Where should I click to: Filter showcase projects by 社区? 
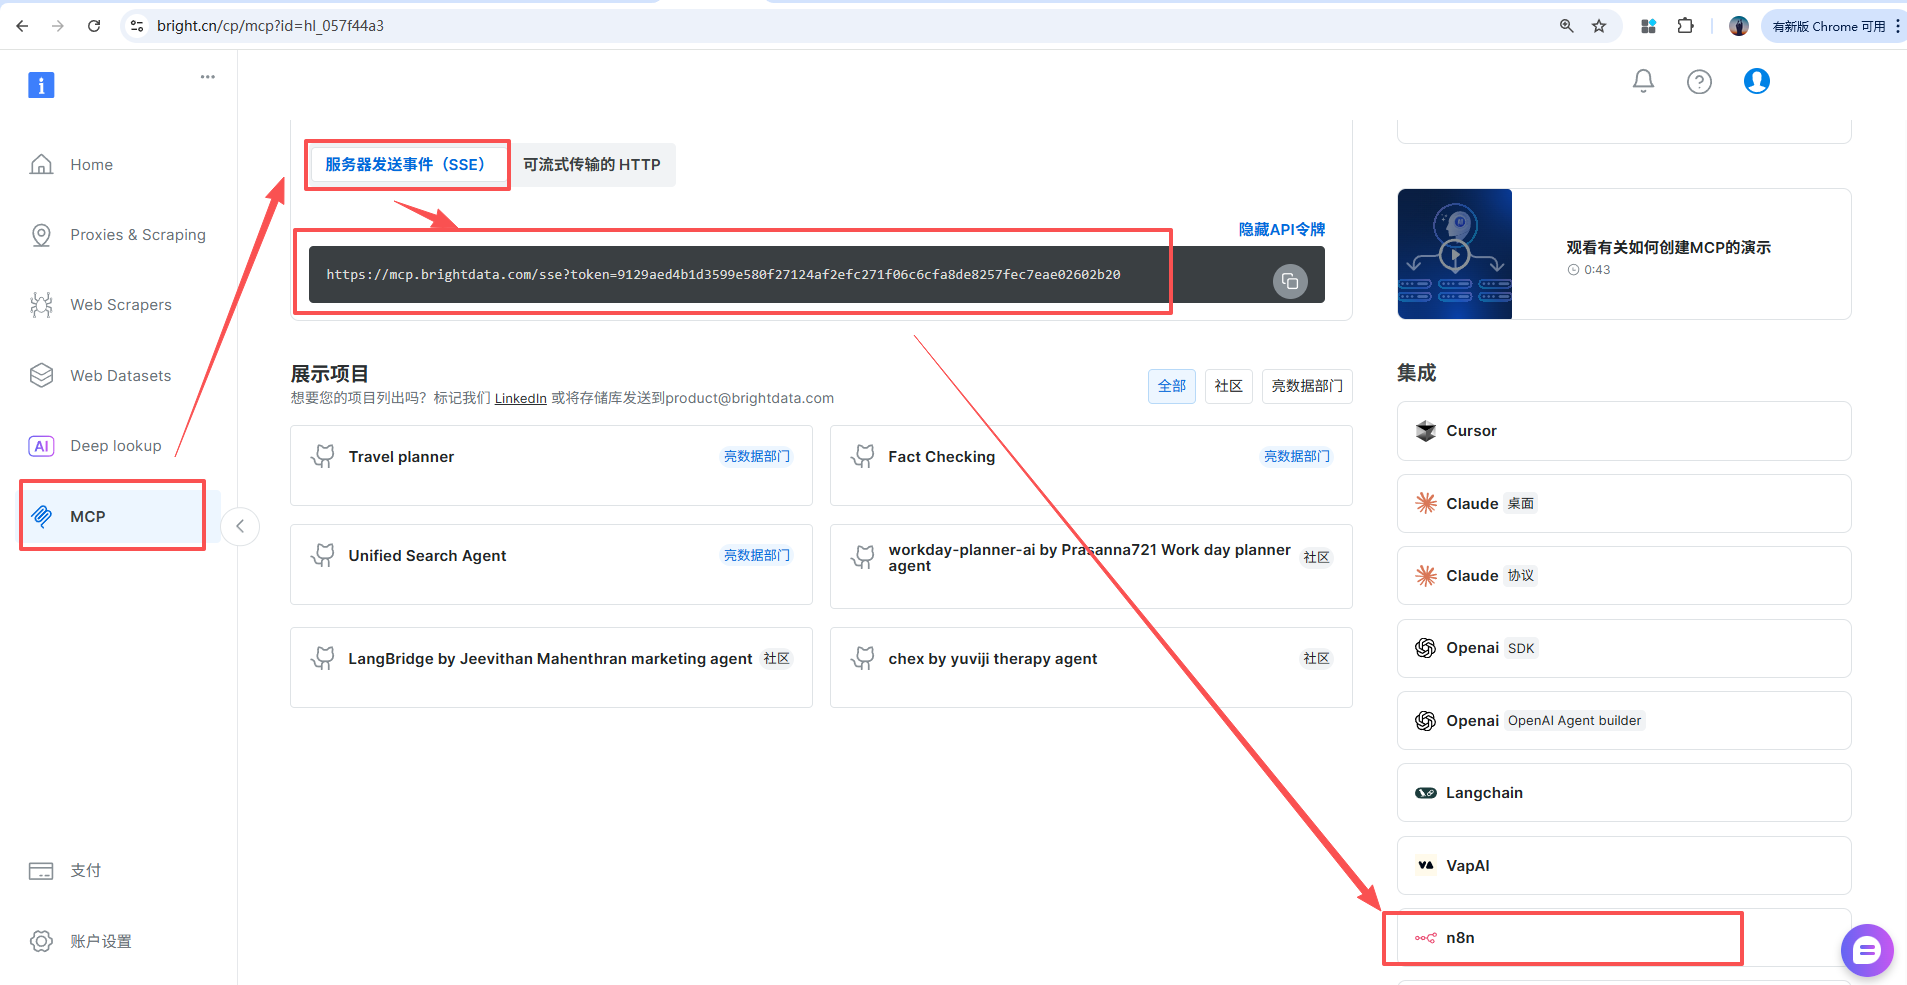pos(1229,386)
